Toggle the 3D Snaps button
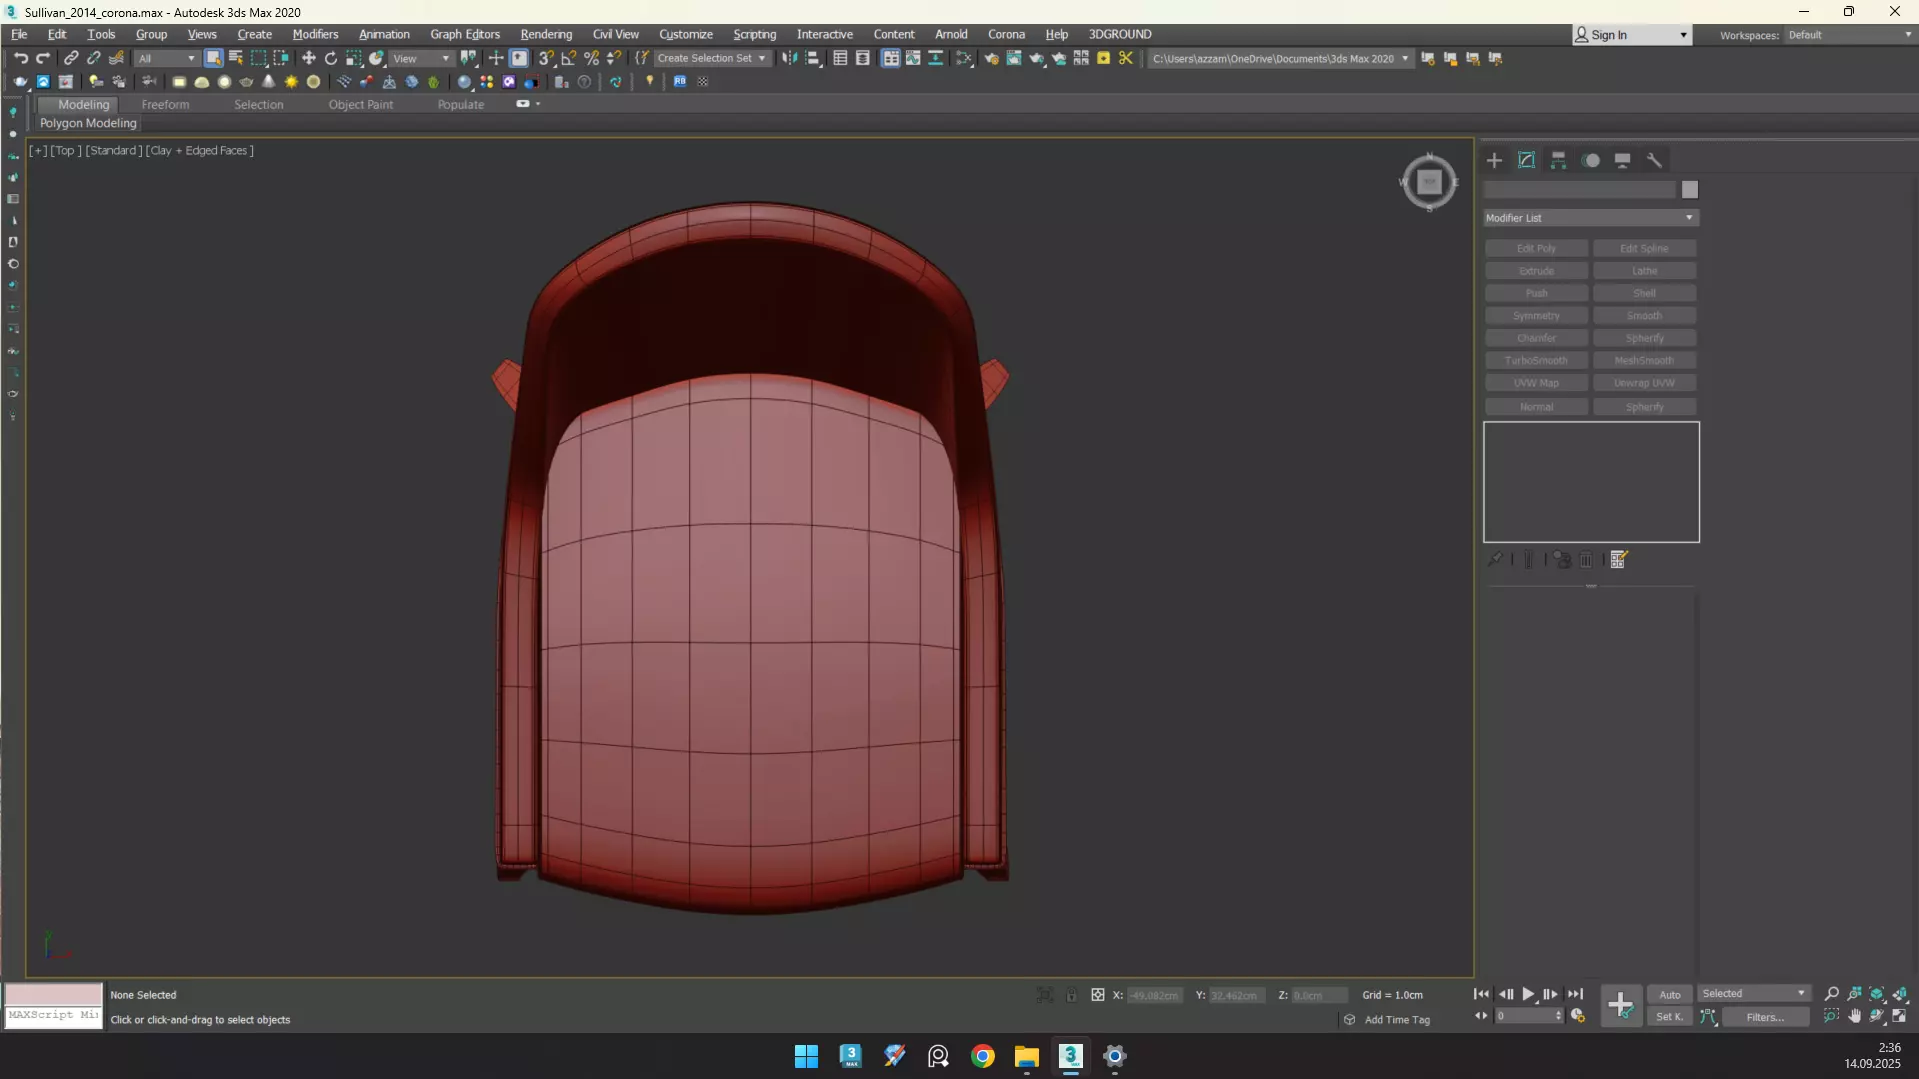The image size is (1919, 1079). (x=546, y=58)
